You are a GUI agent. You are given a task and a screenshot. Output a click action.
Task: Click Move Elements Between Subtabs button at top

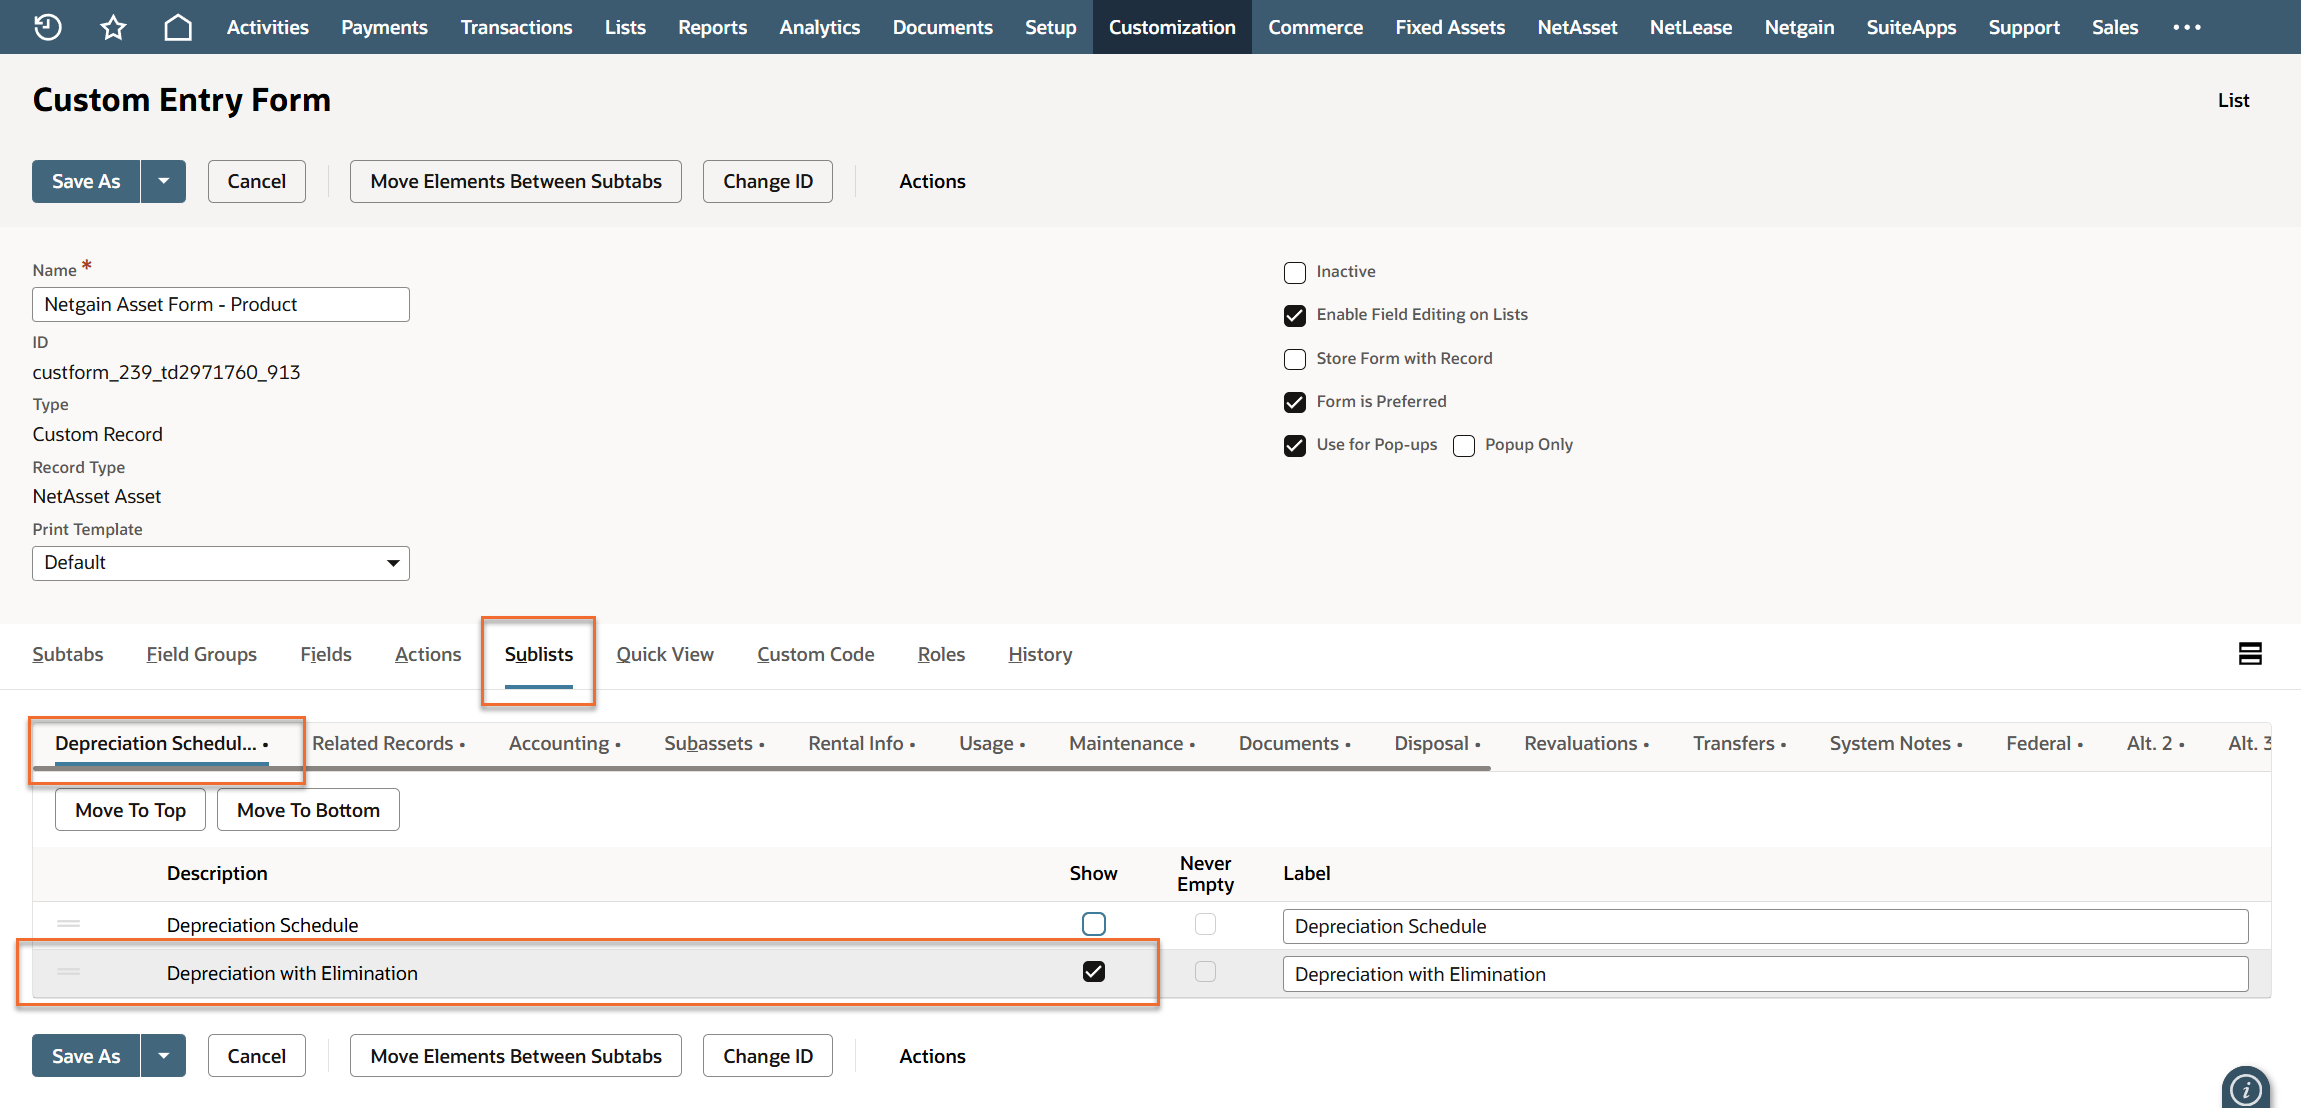pyautogui.click(x=516, y=182)
